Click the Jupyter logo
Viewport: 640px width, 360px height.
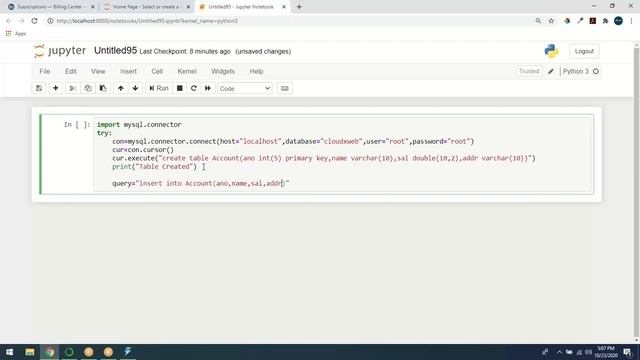[60, 51]
